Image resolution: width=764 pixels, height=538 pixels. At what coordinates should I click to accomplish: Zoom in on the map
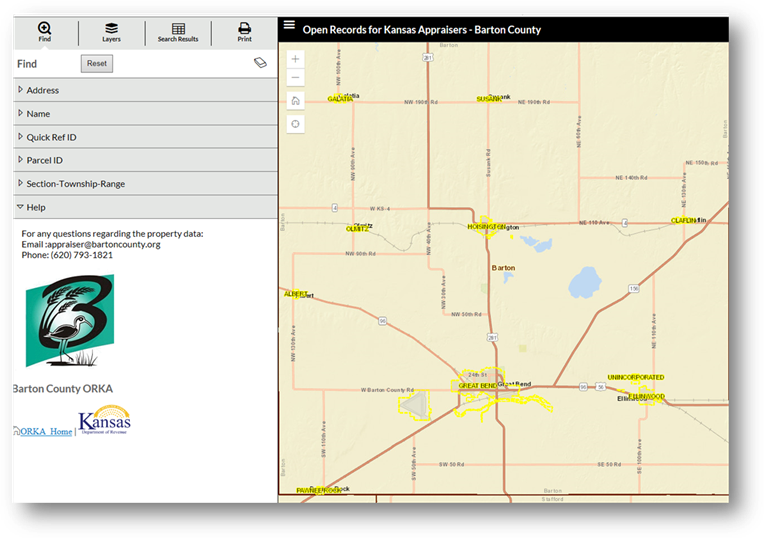(295, 59)
